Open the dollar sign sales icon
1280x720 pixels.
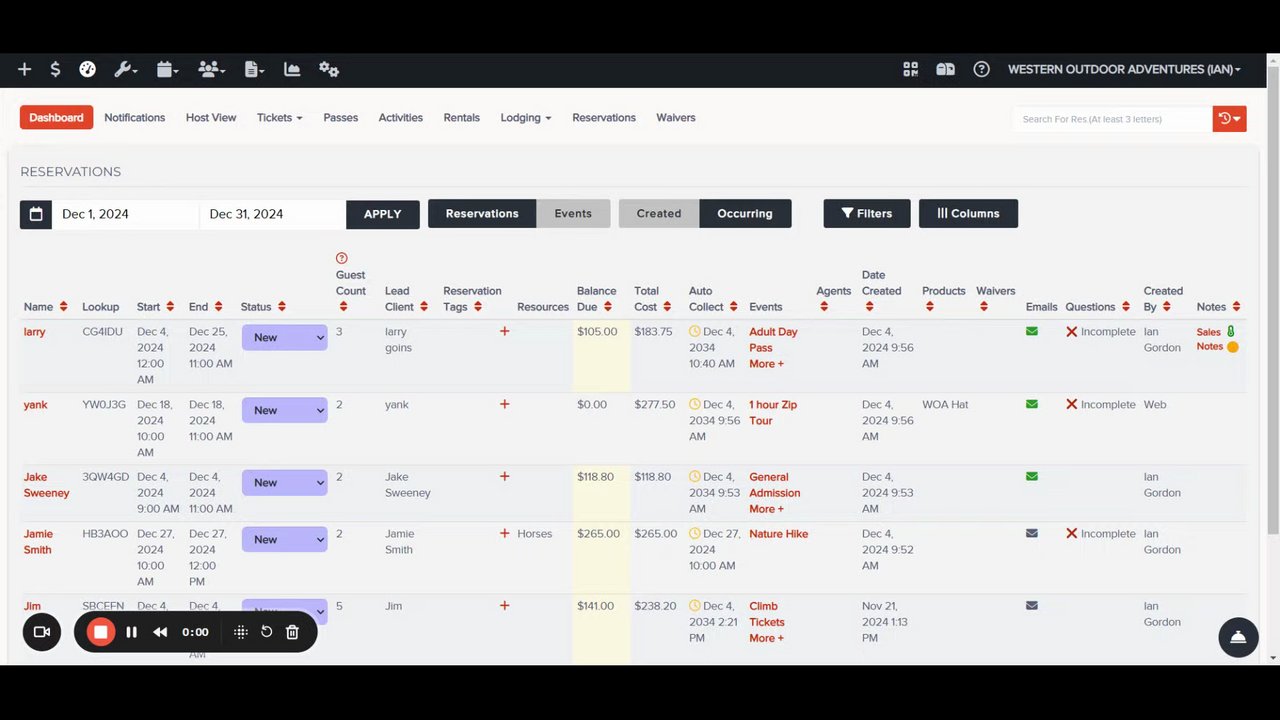(x=55, y=69)
